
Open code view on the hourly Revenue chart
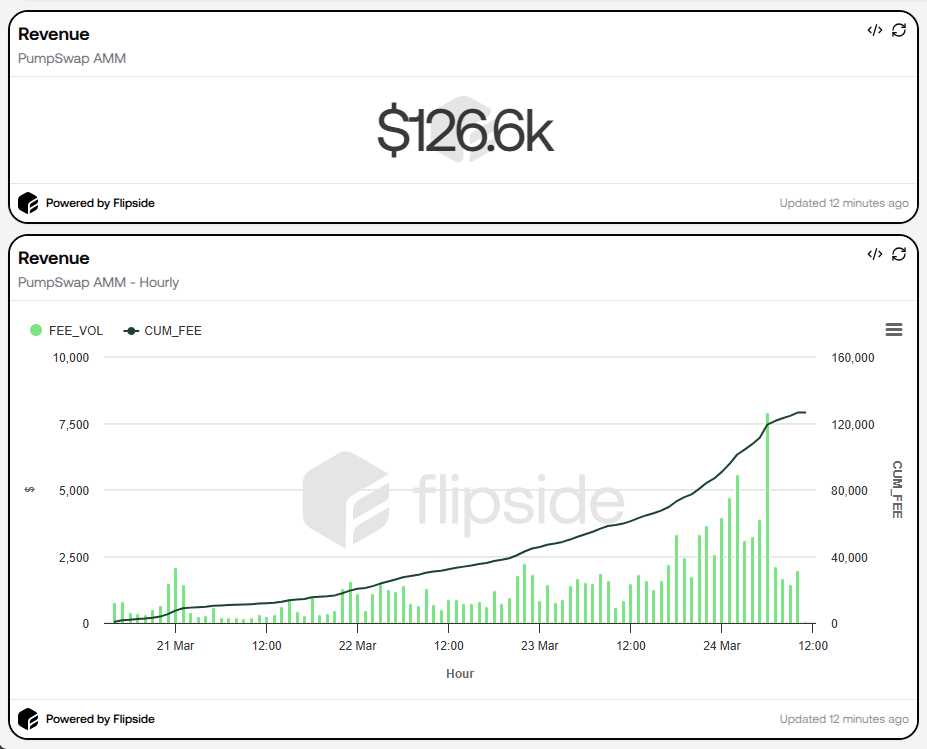tap(872, 255)
